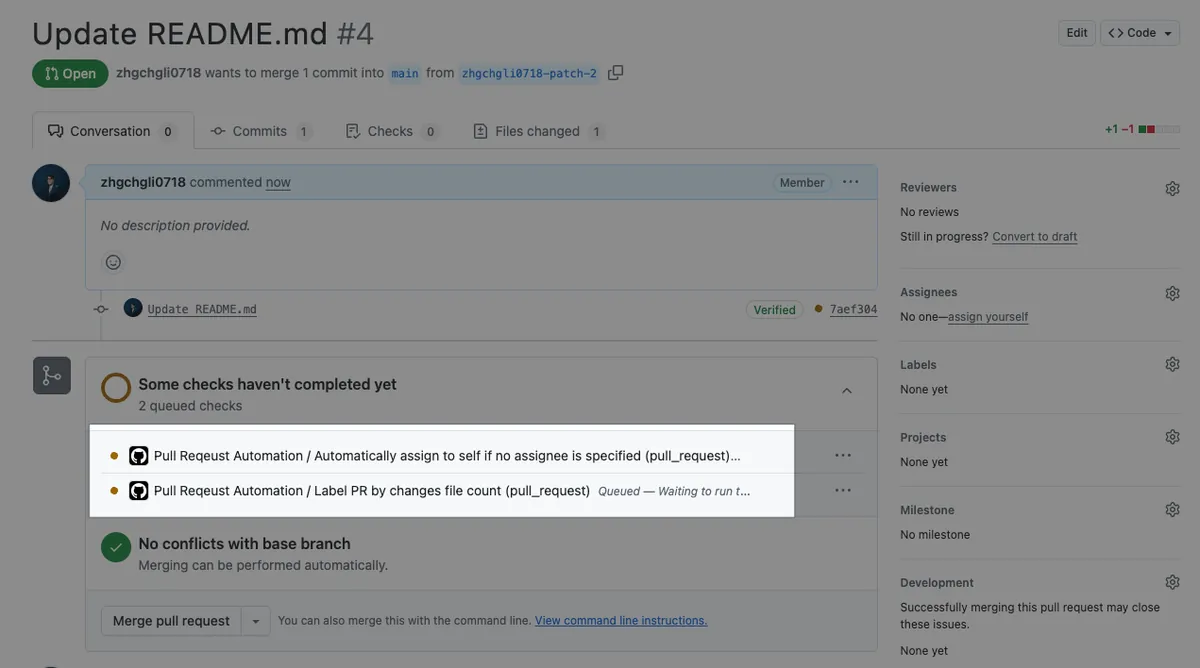This screenshot has width=1200, height=668.
Task: Open the Checks tab
Action: 390,131
